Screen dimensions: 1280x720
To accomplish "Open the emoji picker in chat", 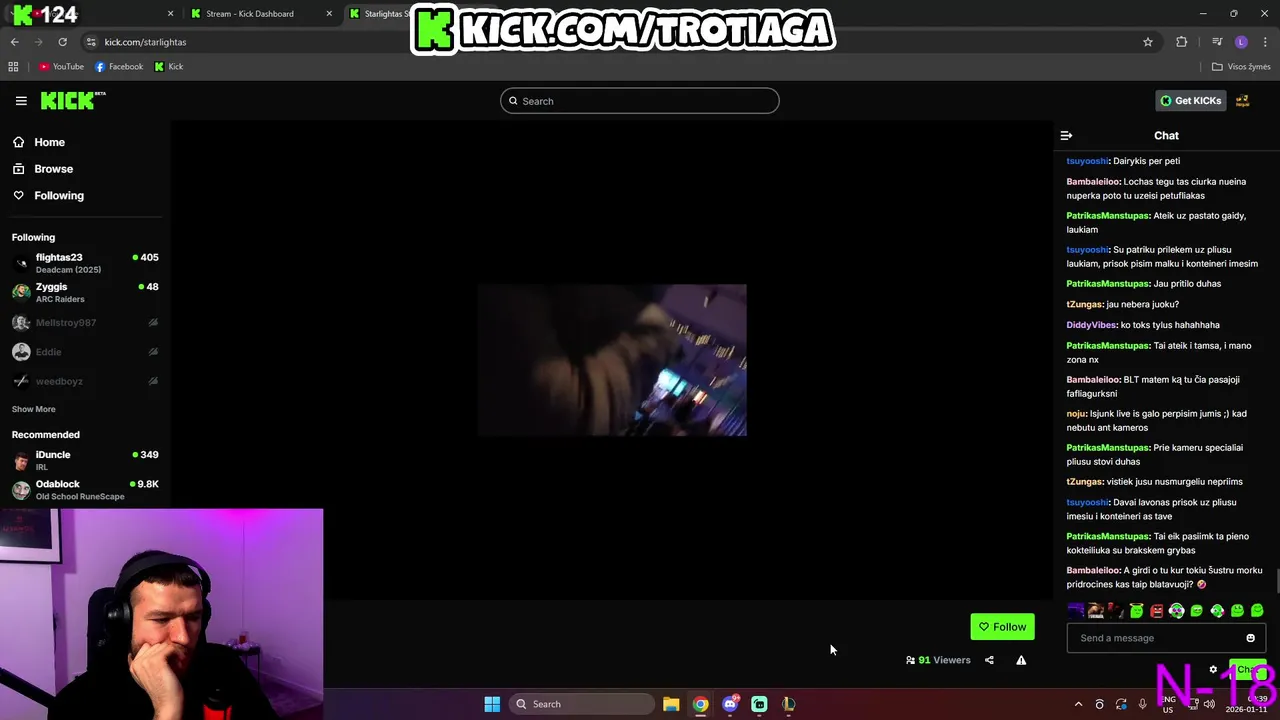I will pyautogui.click(x=1250, y=638).
